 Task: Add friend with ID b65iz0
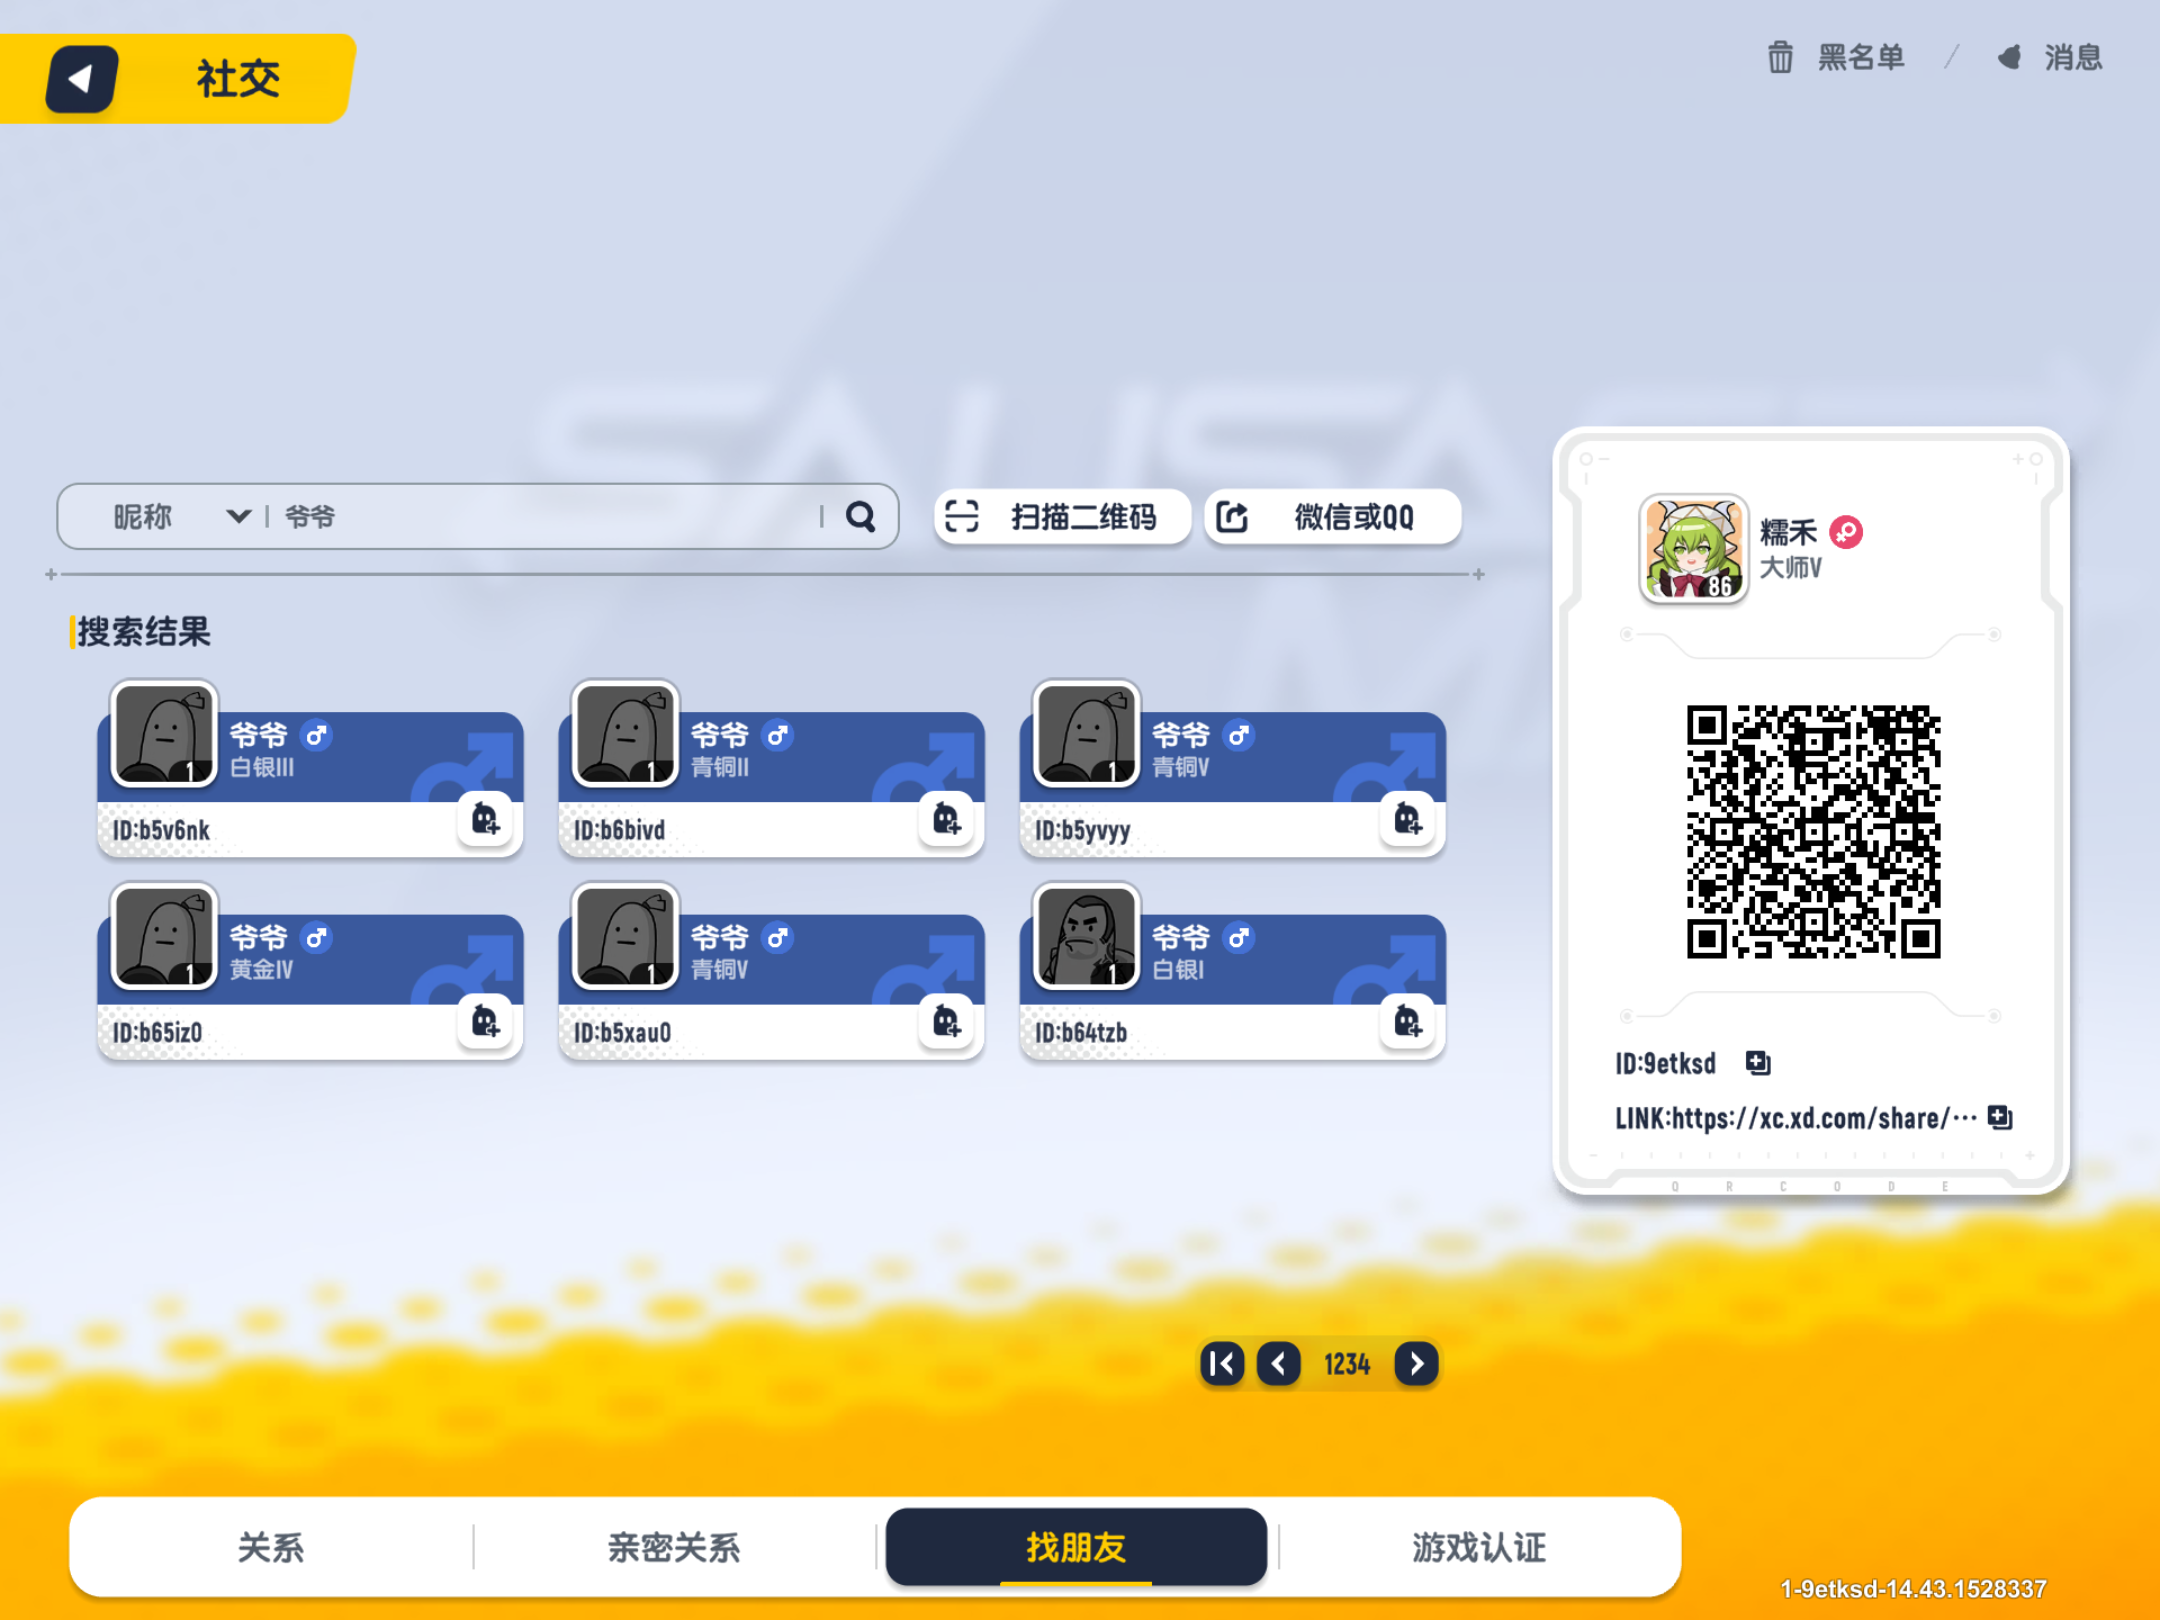(x=485, y=1022)
